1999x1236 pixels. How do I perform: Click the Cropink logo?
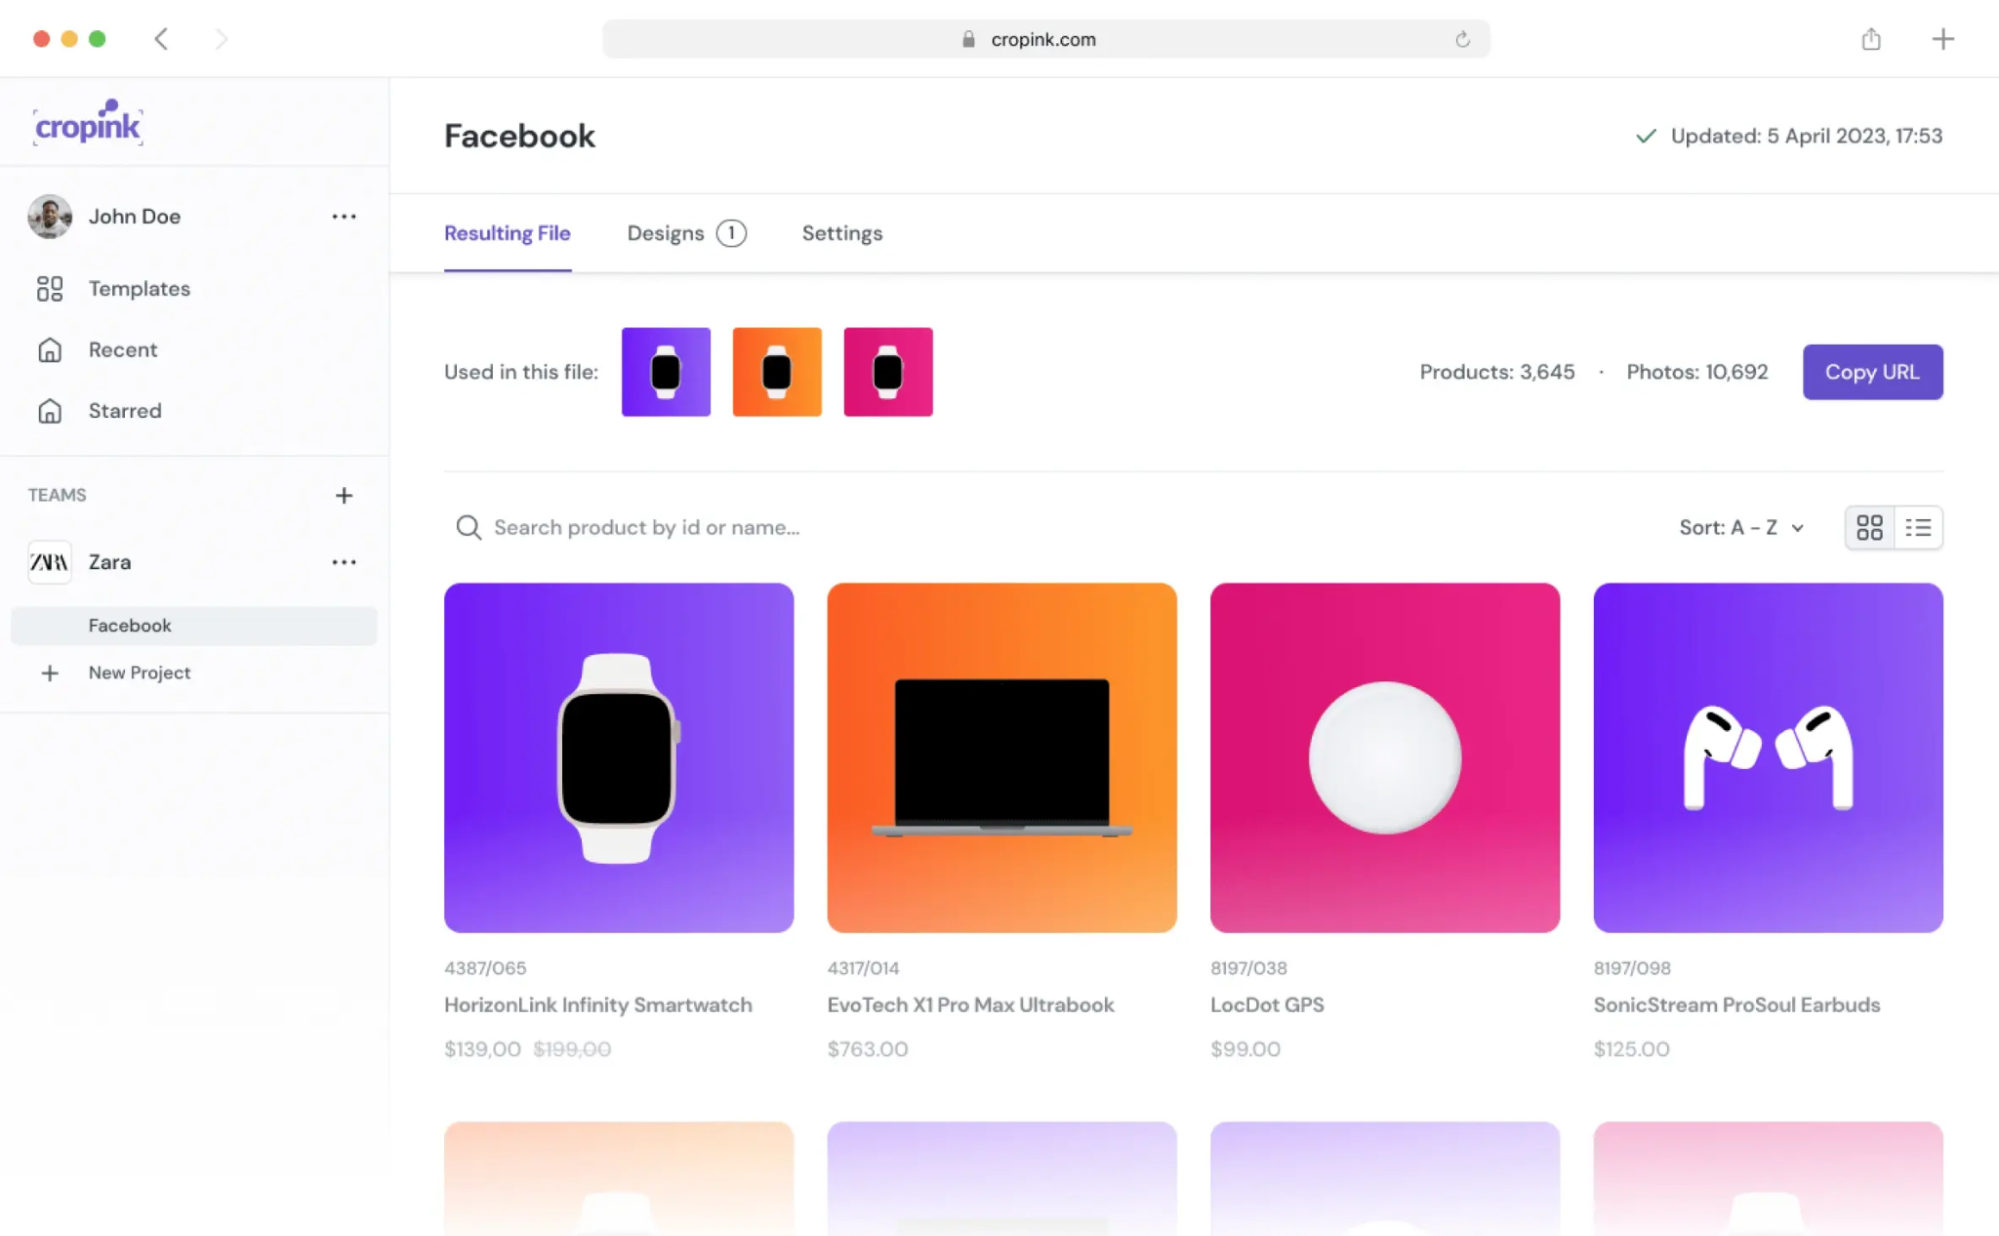coord(88,123)
